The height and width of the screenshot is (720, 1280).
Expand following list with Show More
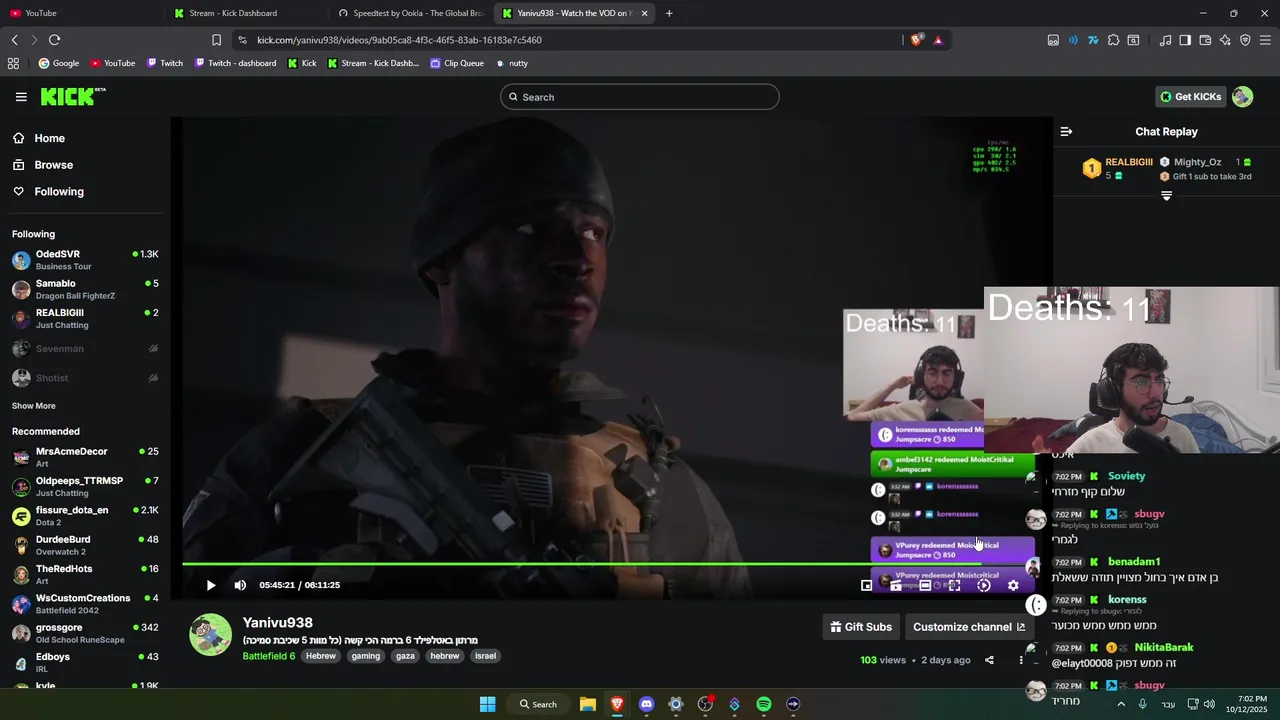[34, 406]
